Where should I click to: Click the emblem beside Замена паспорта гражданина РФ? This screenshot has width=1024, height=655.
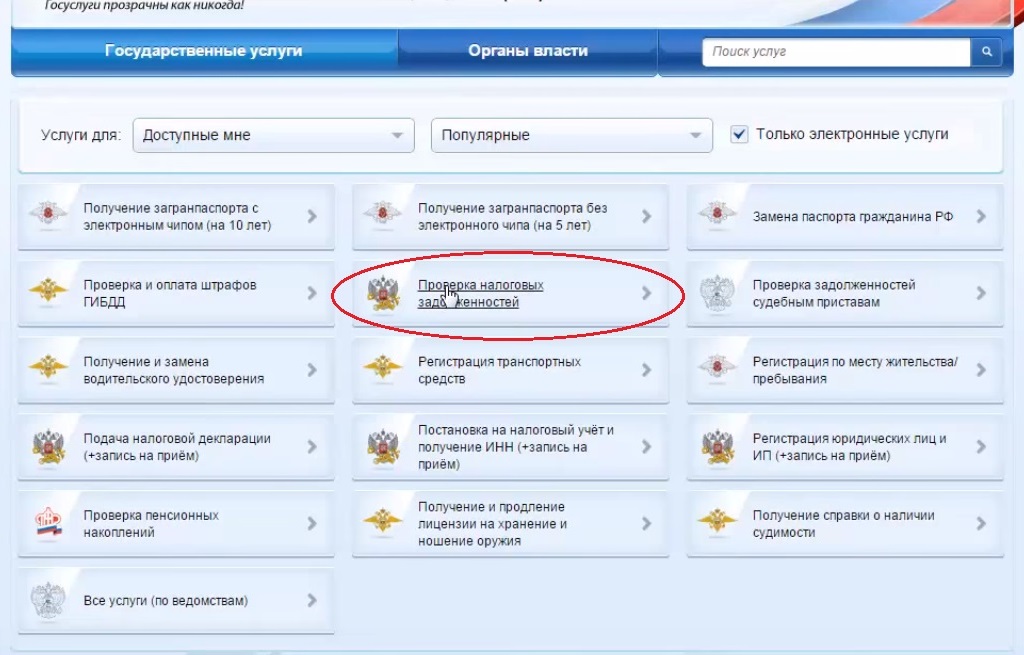point(717,214)
